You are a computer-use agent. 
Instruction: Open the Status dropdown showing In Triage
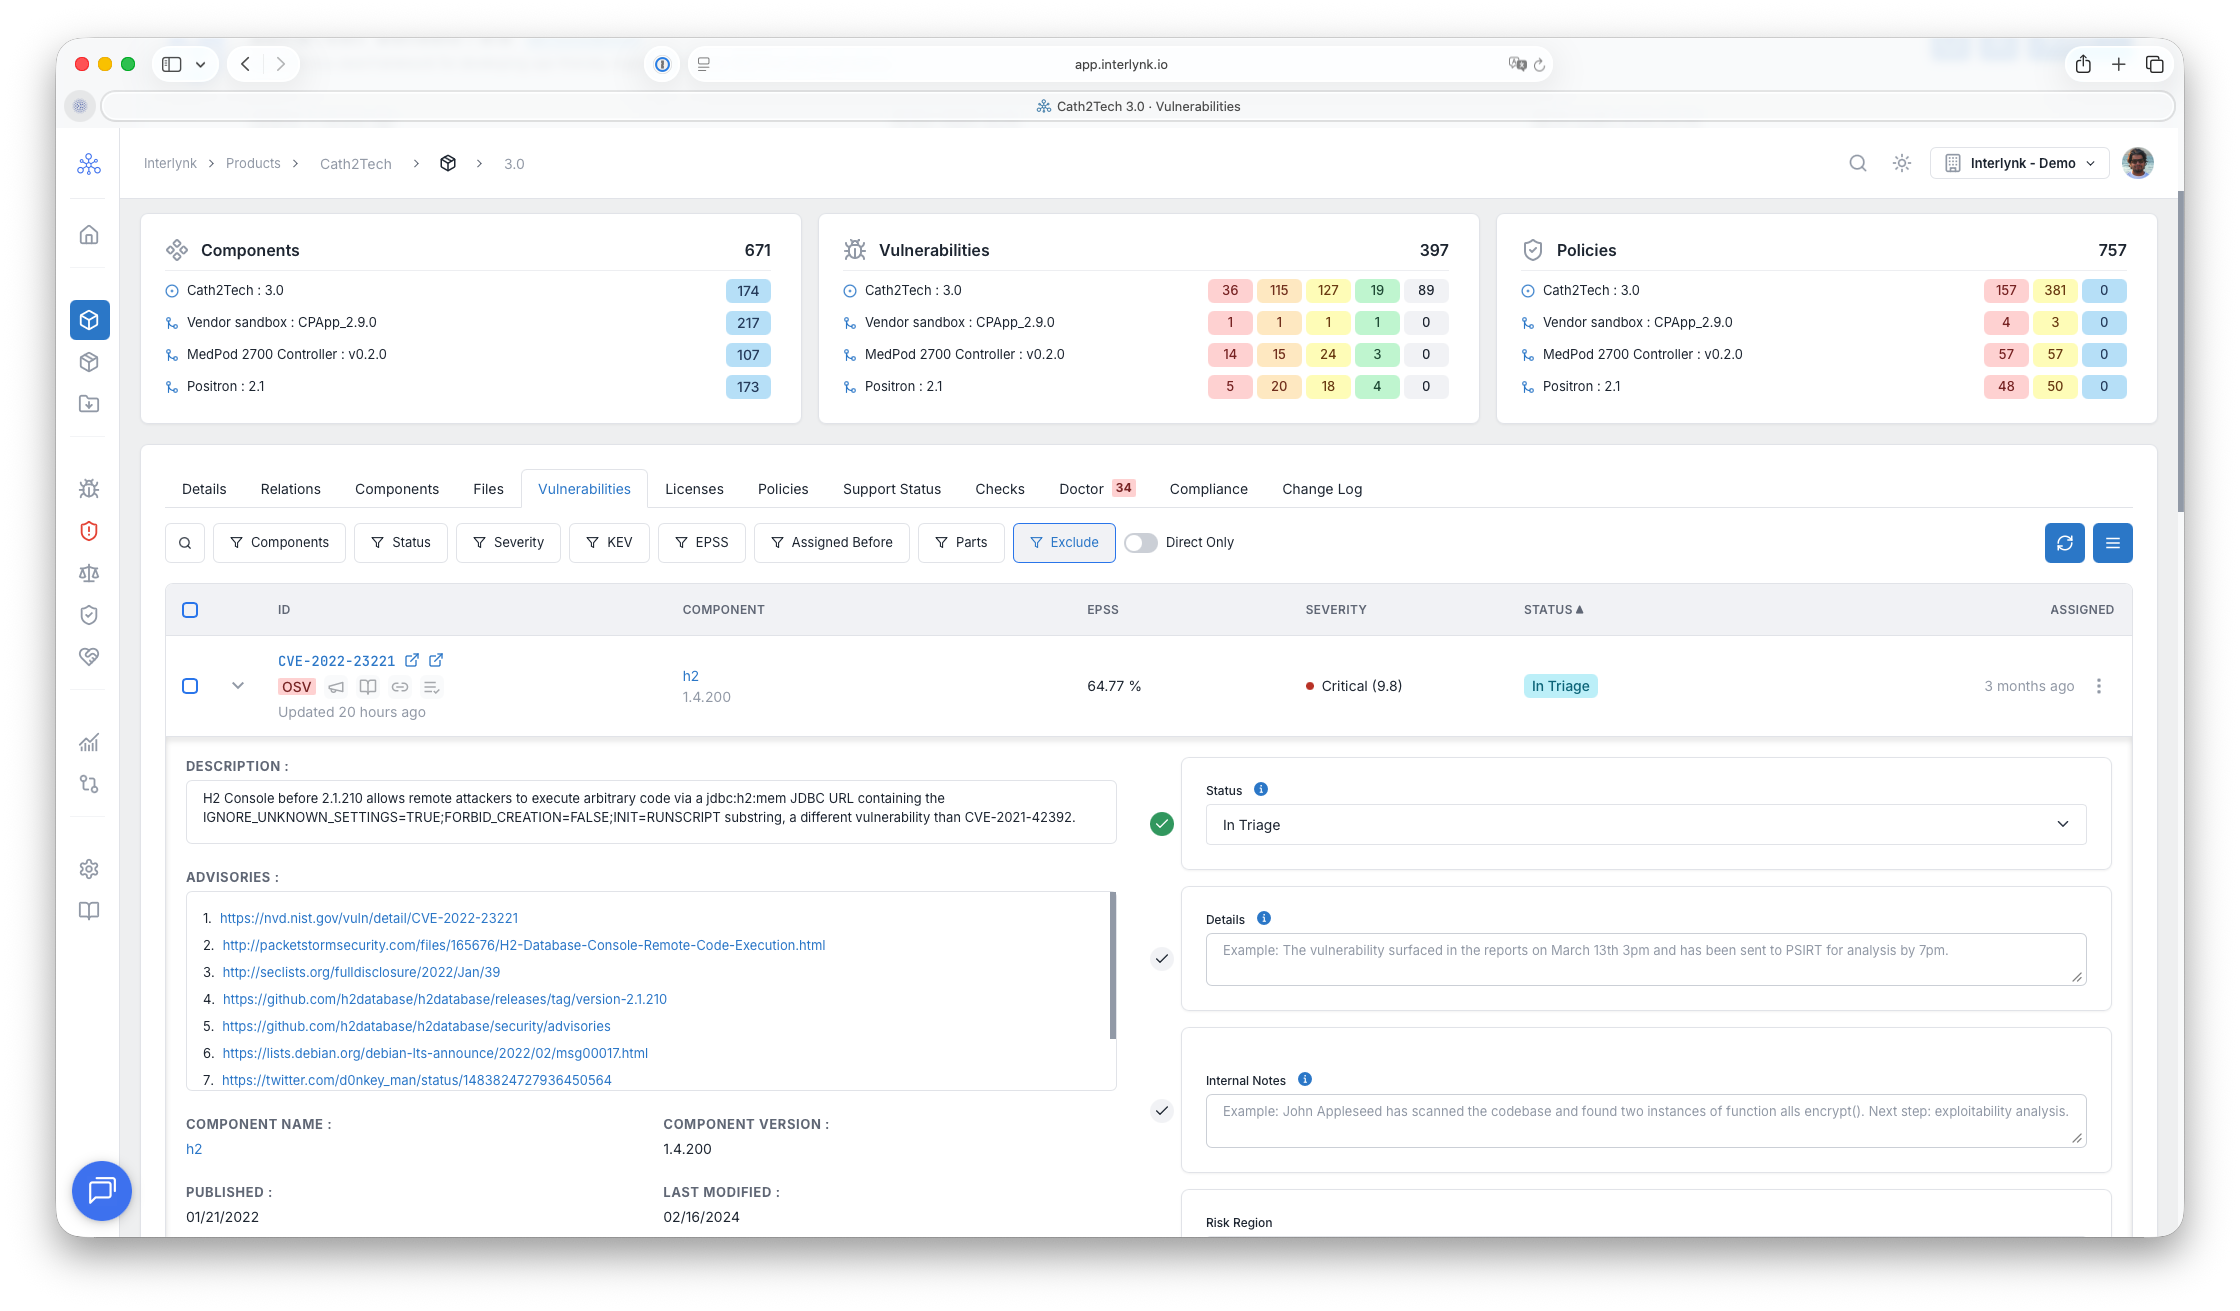point(1646,825)
